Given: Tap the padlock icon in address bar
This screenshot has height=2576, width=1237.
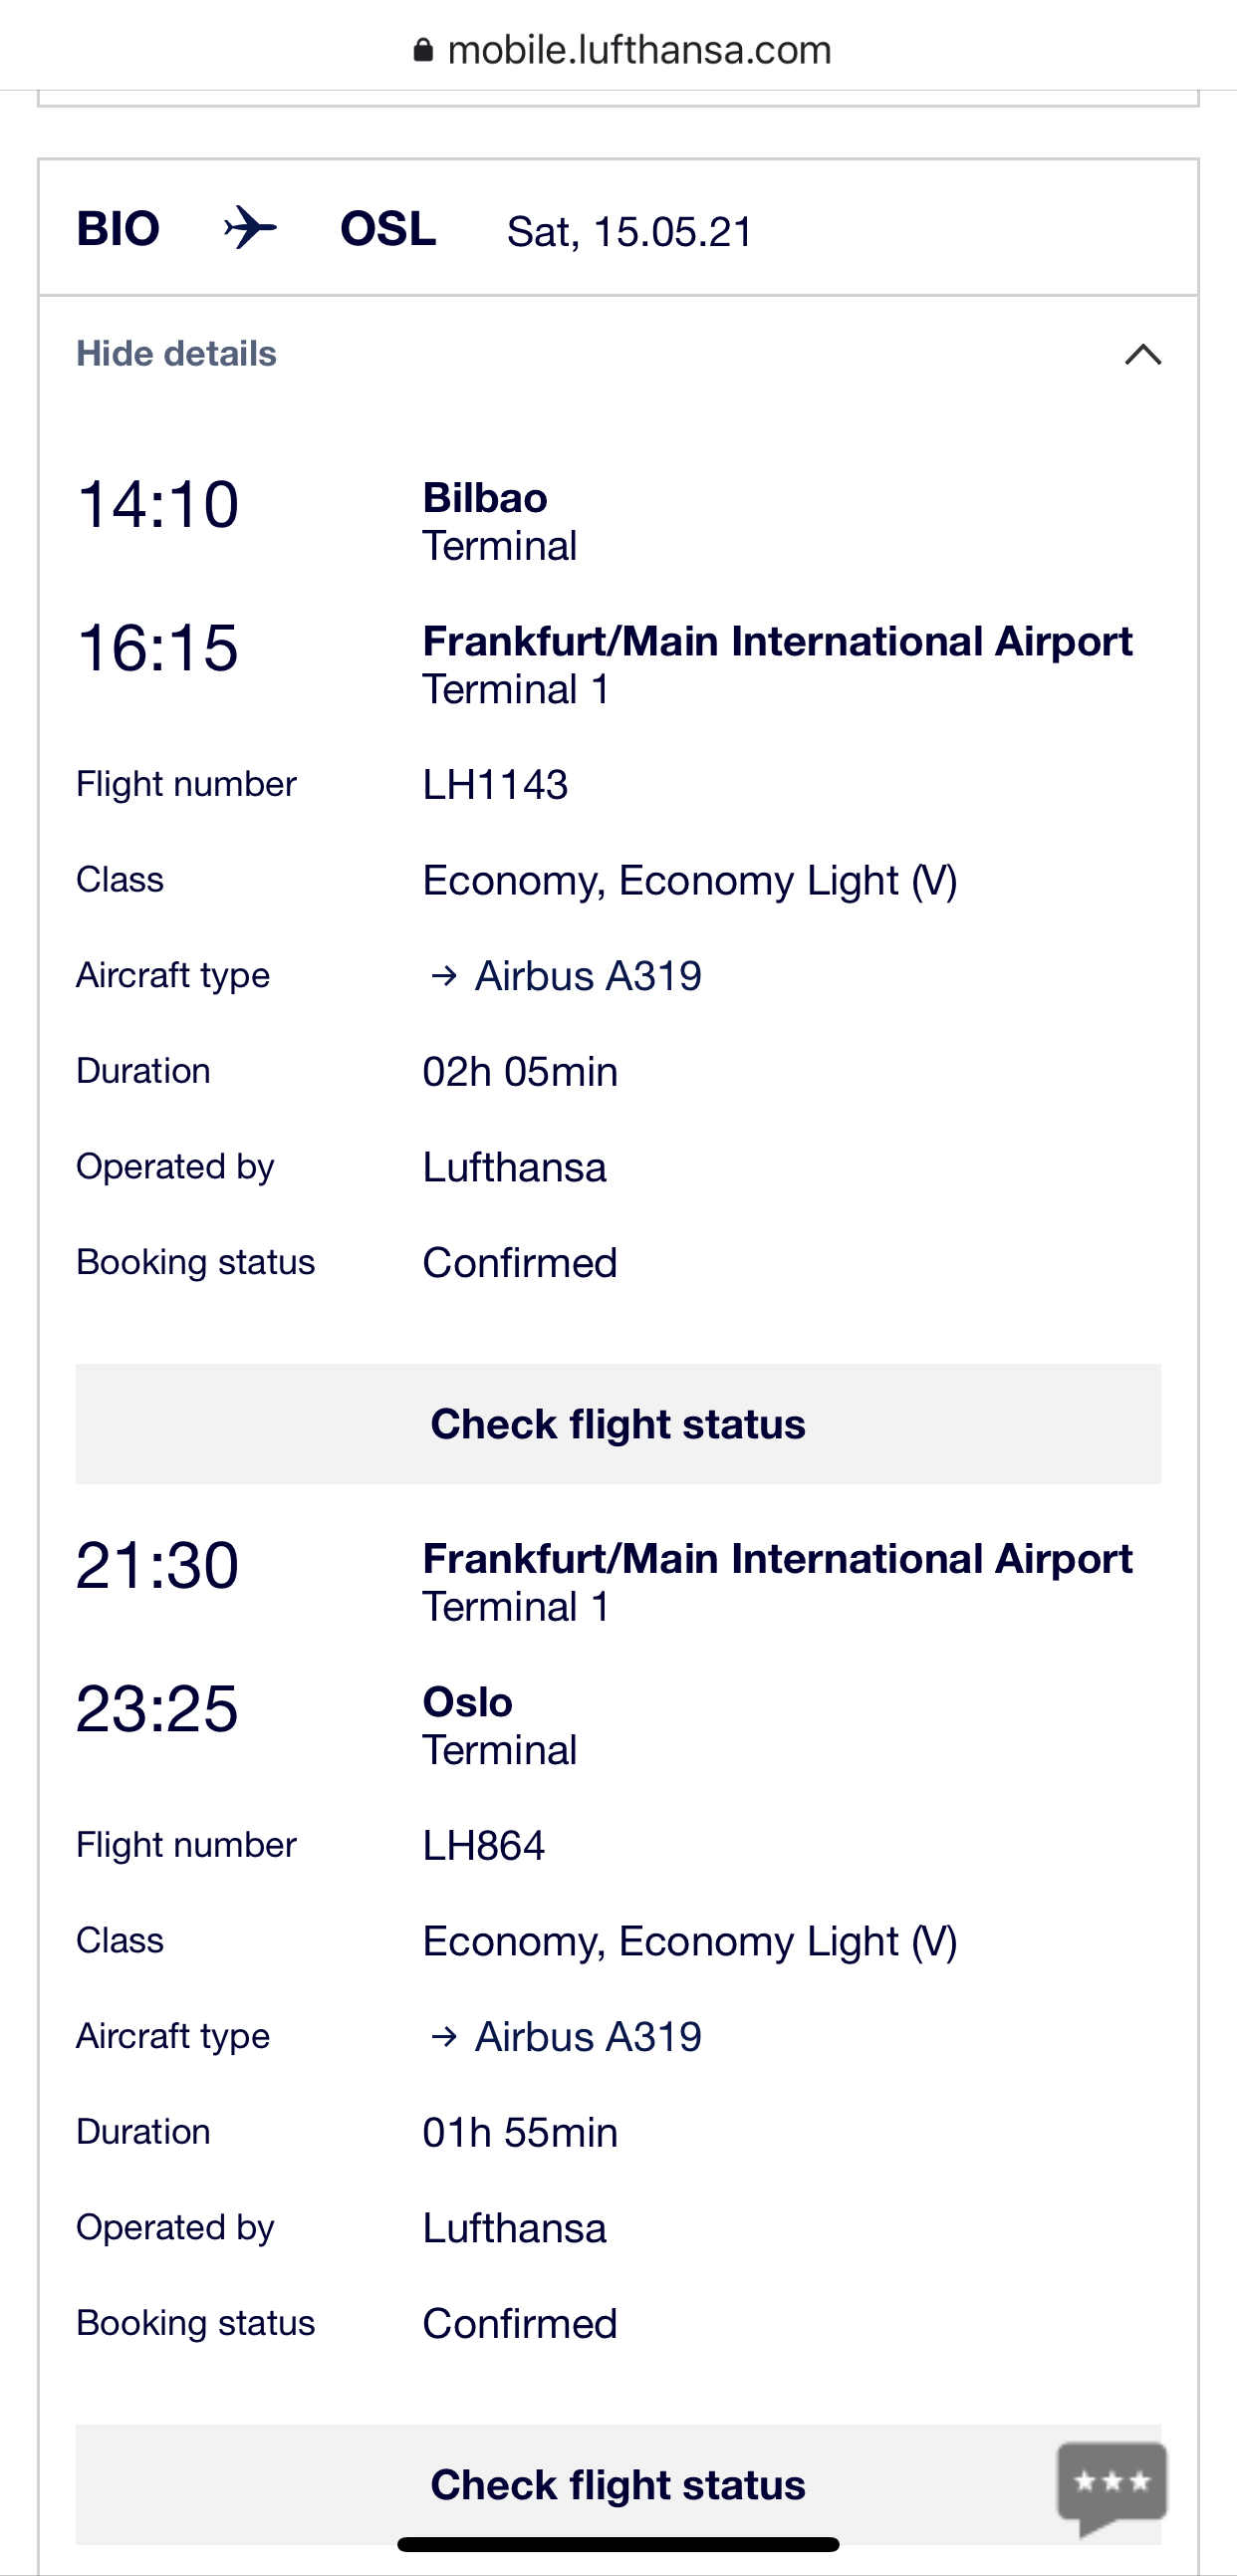Looking at the screenshot, I should point(423,50).
